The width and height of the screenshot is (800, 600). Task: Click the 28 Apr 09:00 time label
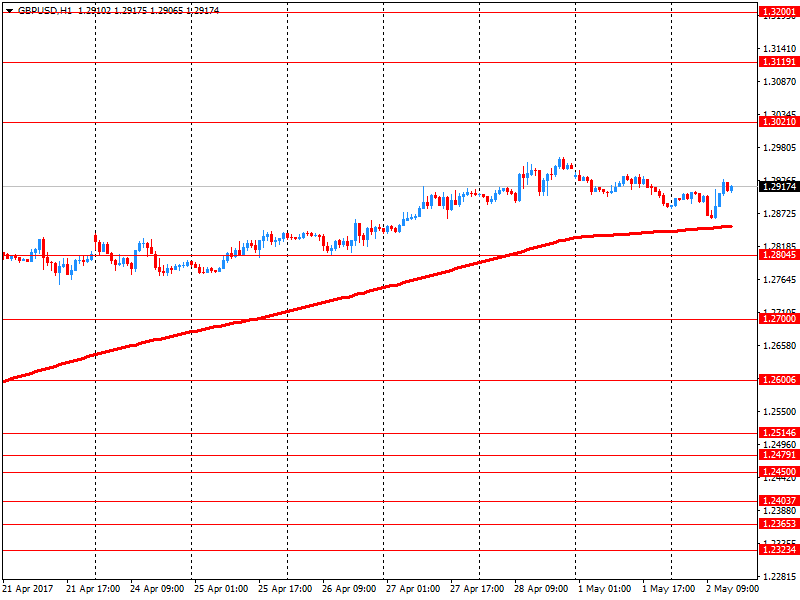pos(541,589)
